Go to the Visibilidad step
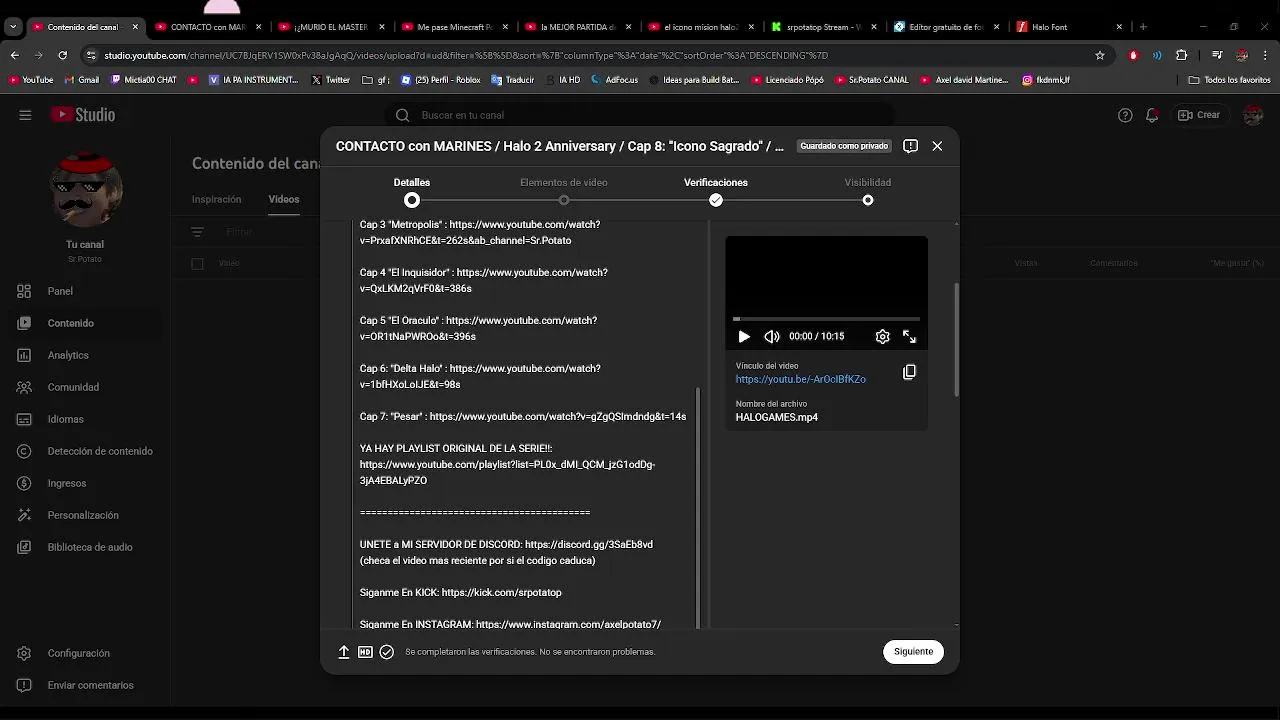1280x720 pixels. coord(868,191)
